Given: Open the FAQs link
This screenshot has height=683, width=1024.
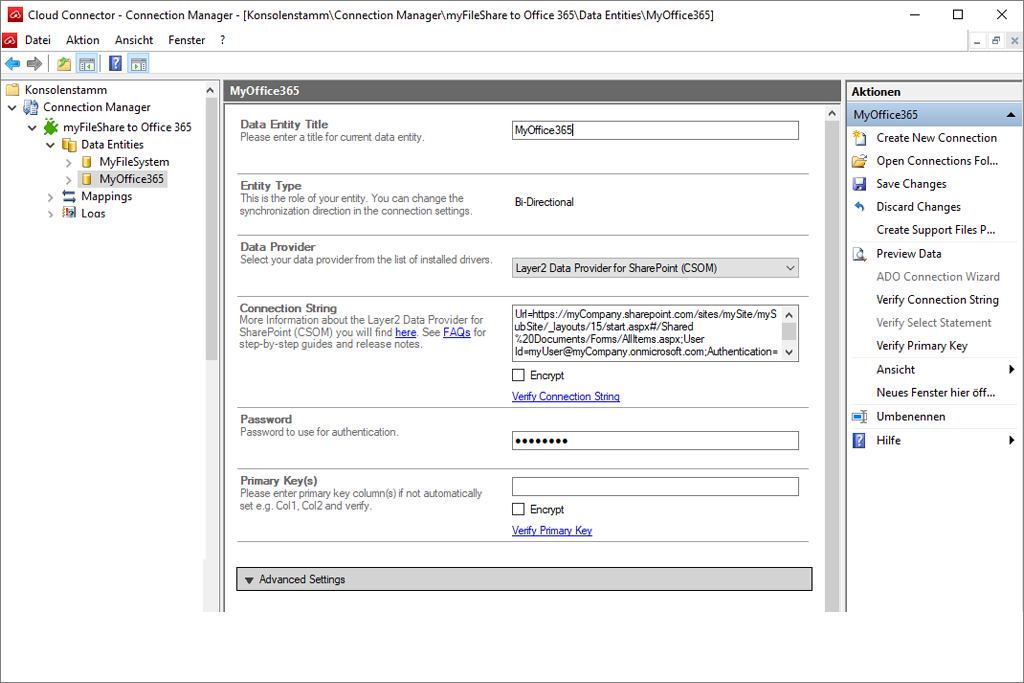Looking at the screenshot, I should pyautogui.click(x=456, y=332).
